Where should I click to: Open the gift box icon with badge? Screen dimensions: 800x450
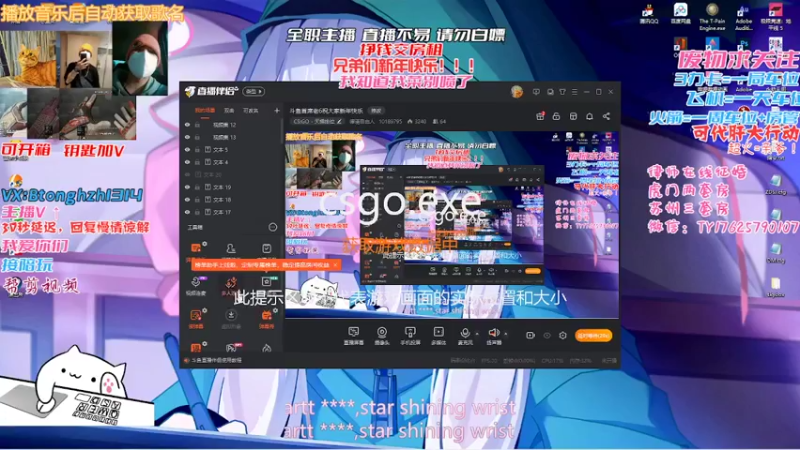coord(540,116)
